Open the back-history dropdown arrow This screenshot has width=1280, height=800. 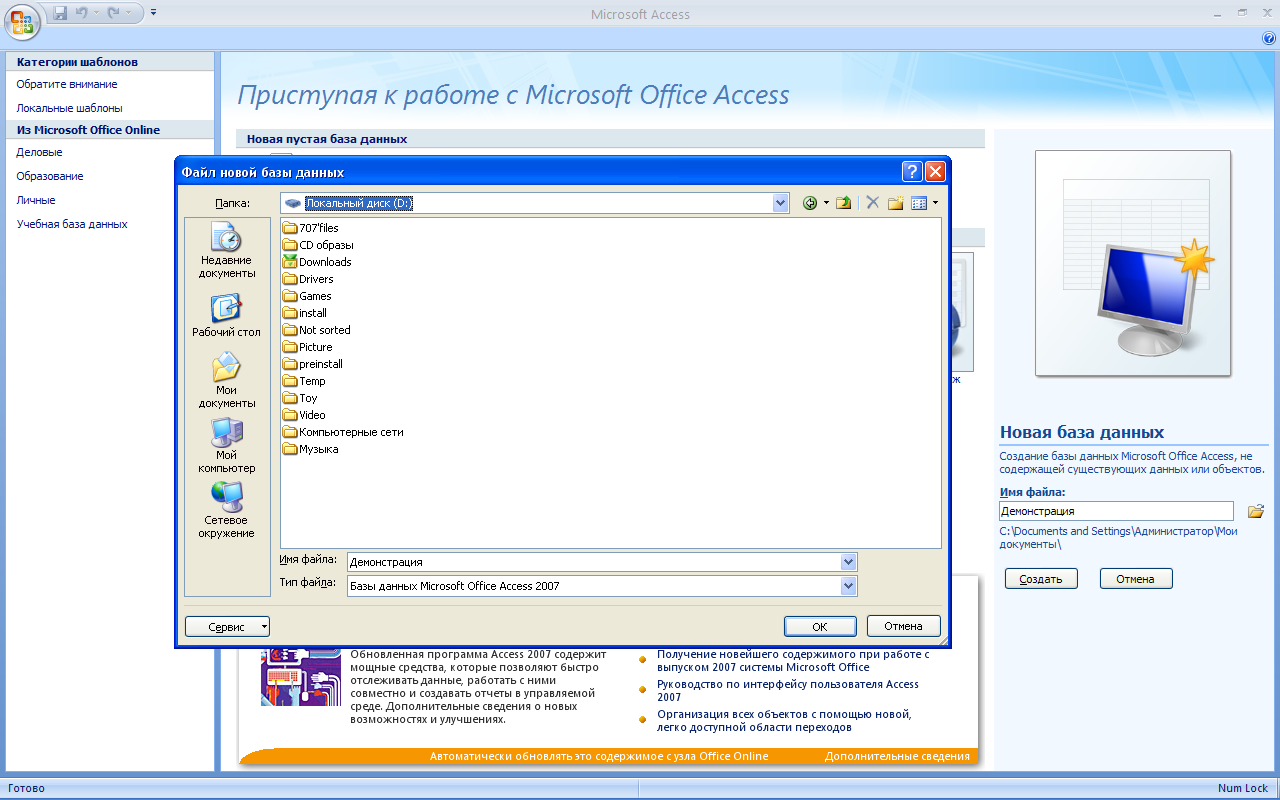coord(826,203)
